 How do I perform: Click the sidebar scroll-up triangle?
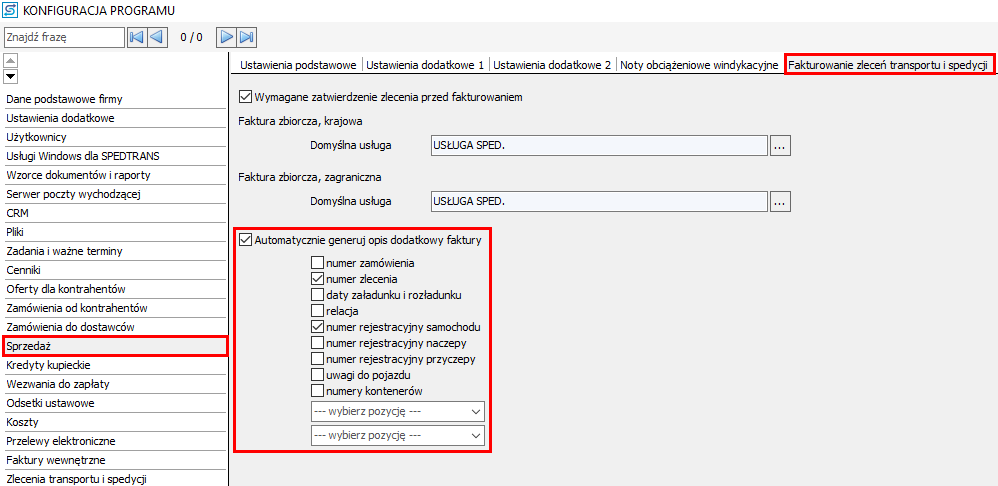(x=10, y=60)
